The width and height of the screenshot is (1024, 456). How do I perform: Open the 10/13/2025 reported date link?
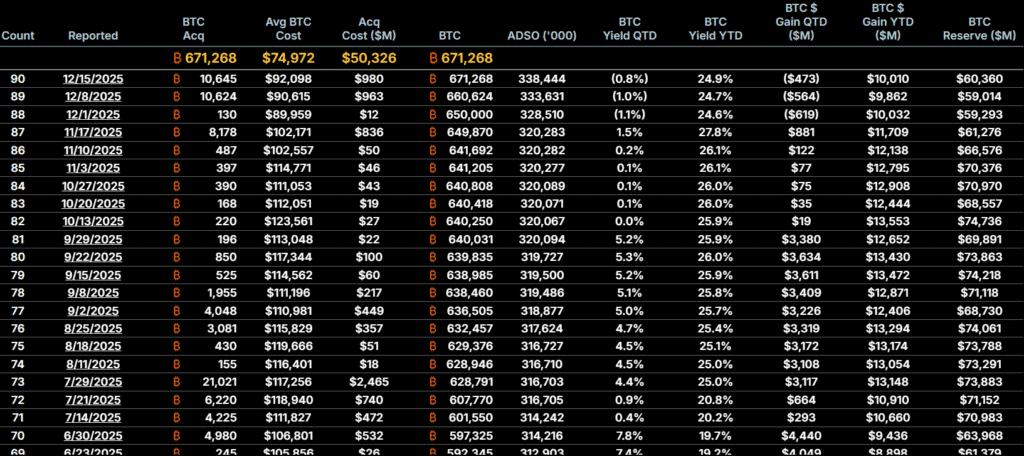(x=93, y=221)
